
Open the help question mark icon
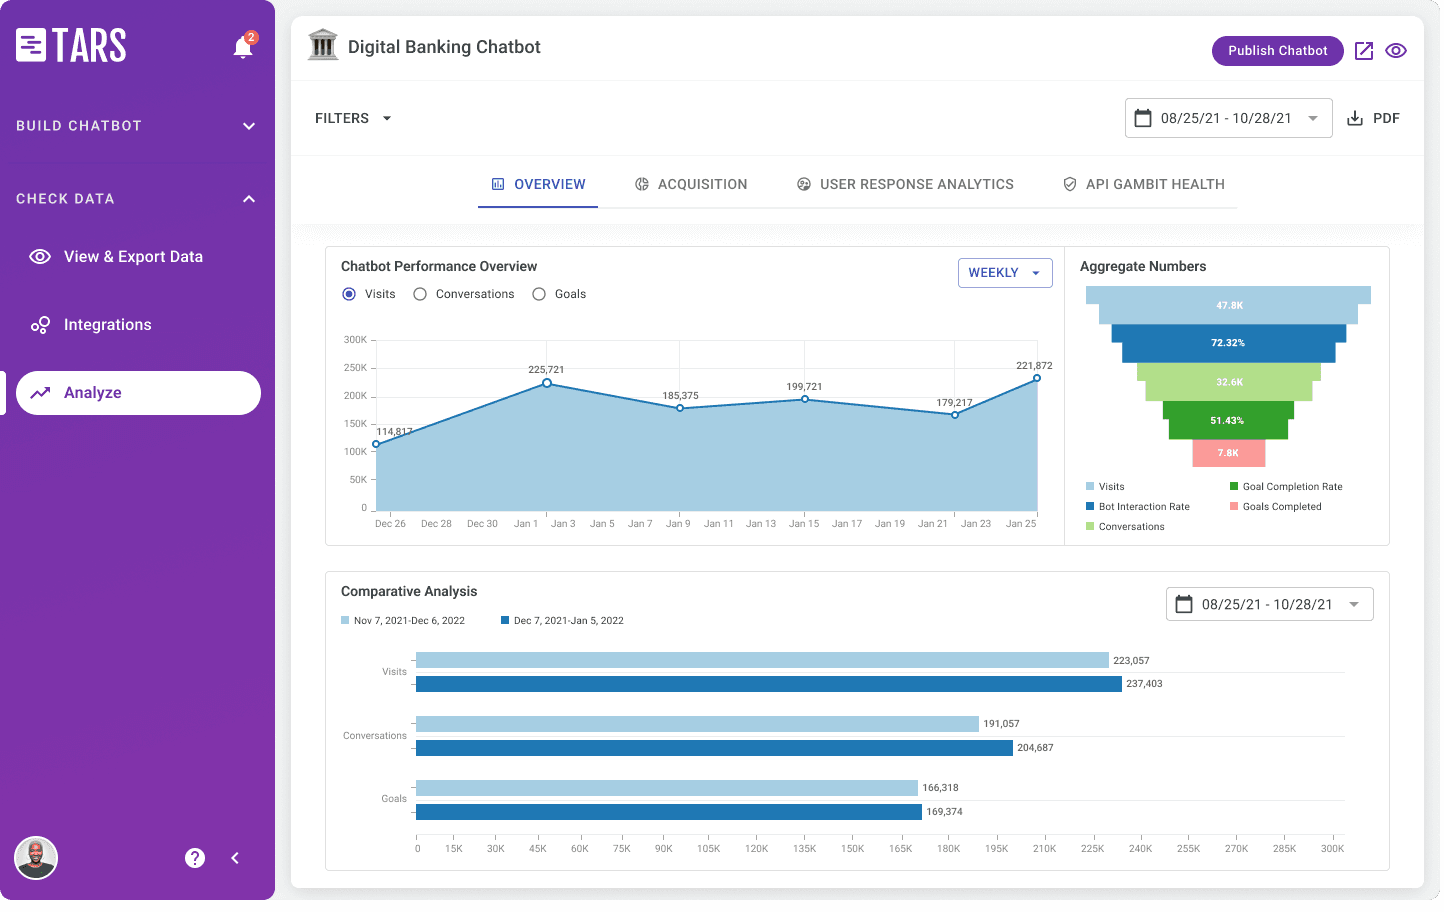[x=195, y=860]
